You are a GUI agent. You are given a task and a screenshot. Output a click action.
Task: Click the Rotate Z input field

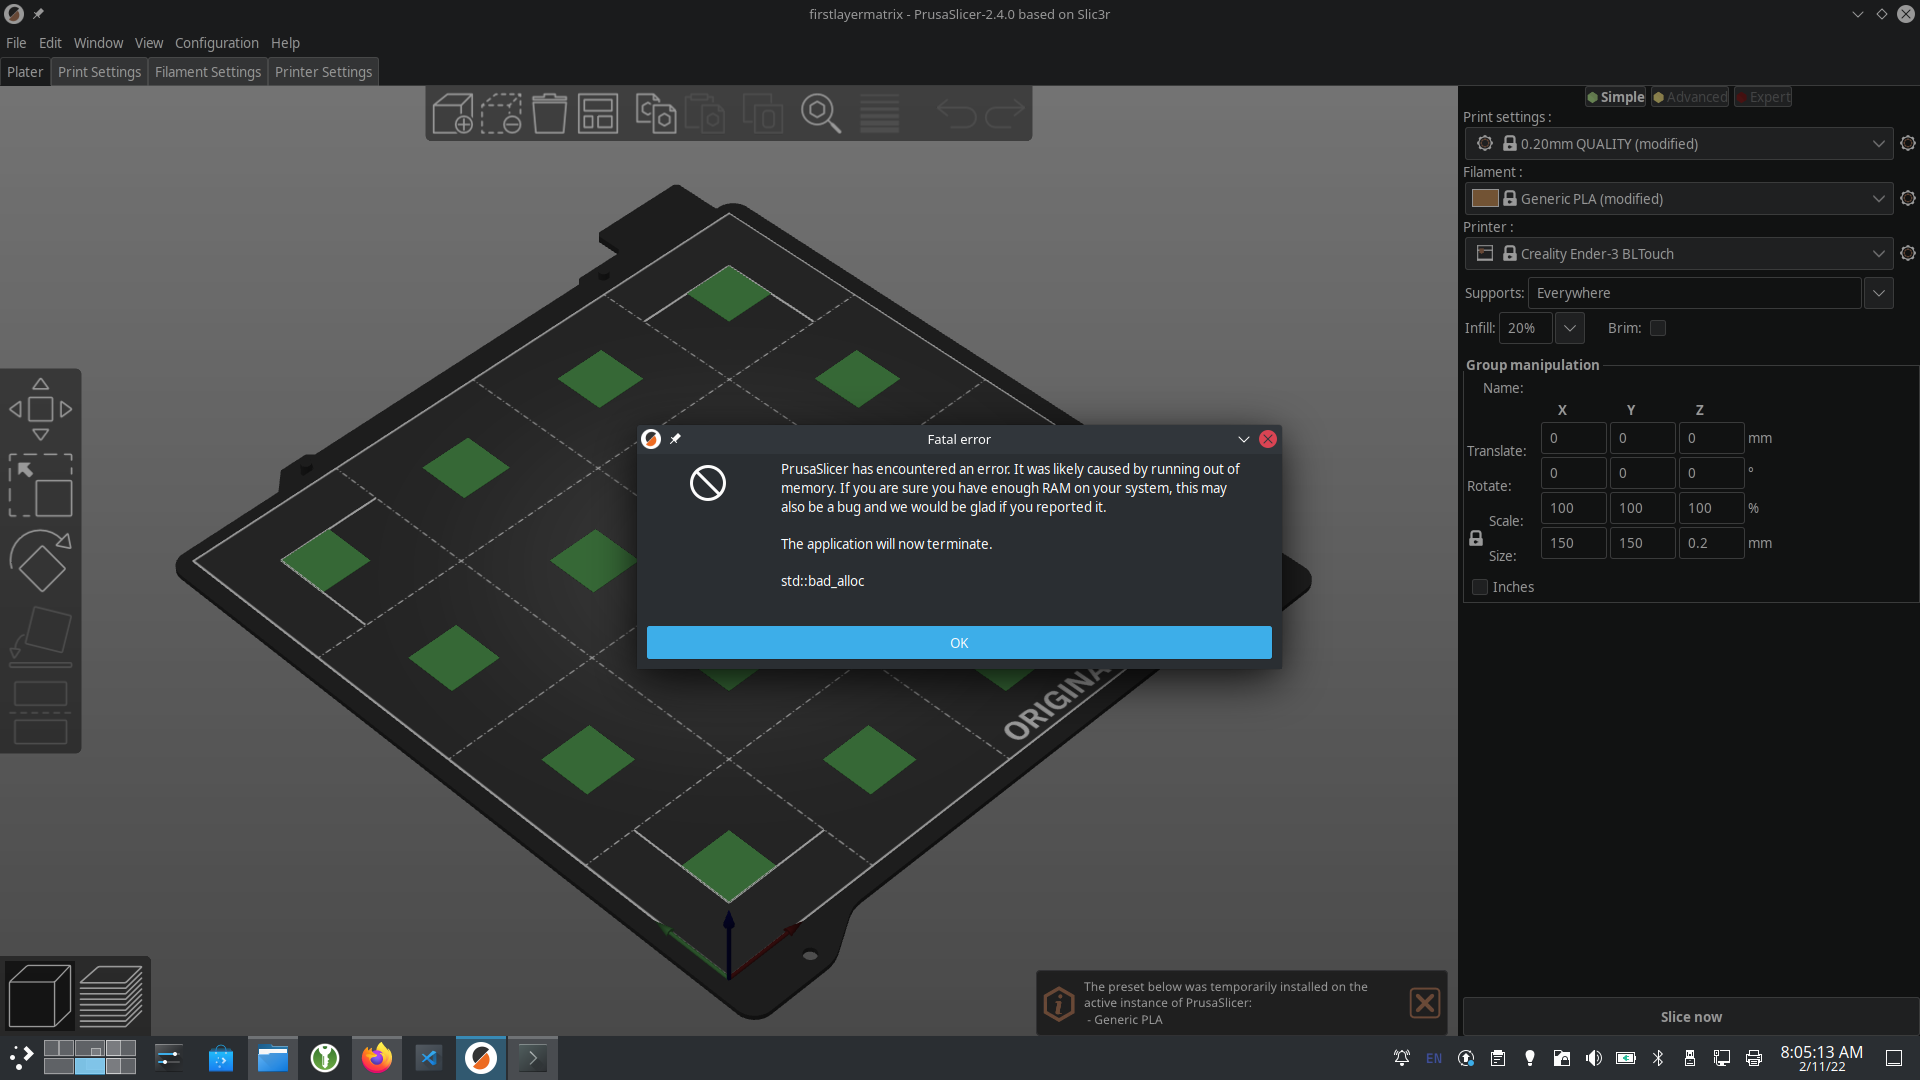(x=1711, y=473)
